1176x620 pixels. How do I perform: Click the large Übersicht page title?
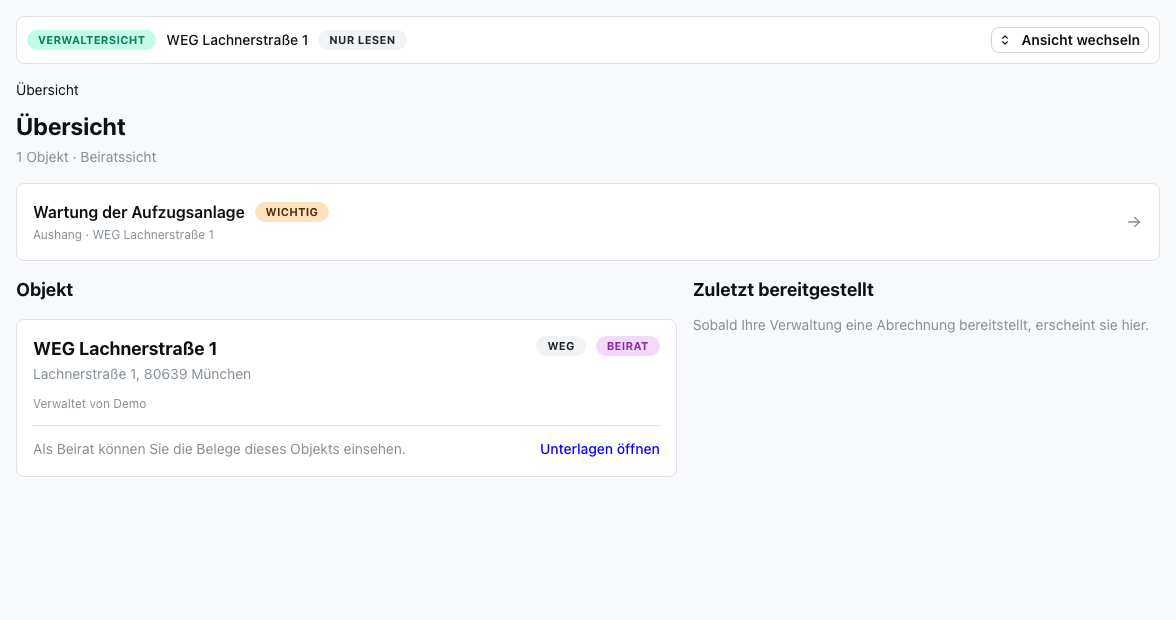[70, 126]
